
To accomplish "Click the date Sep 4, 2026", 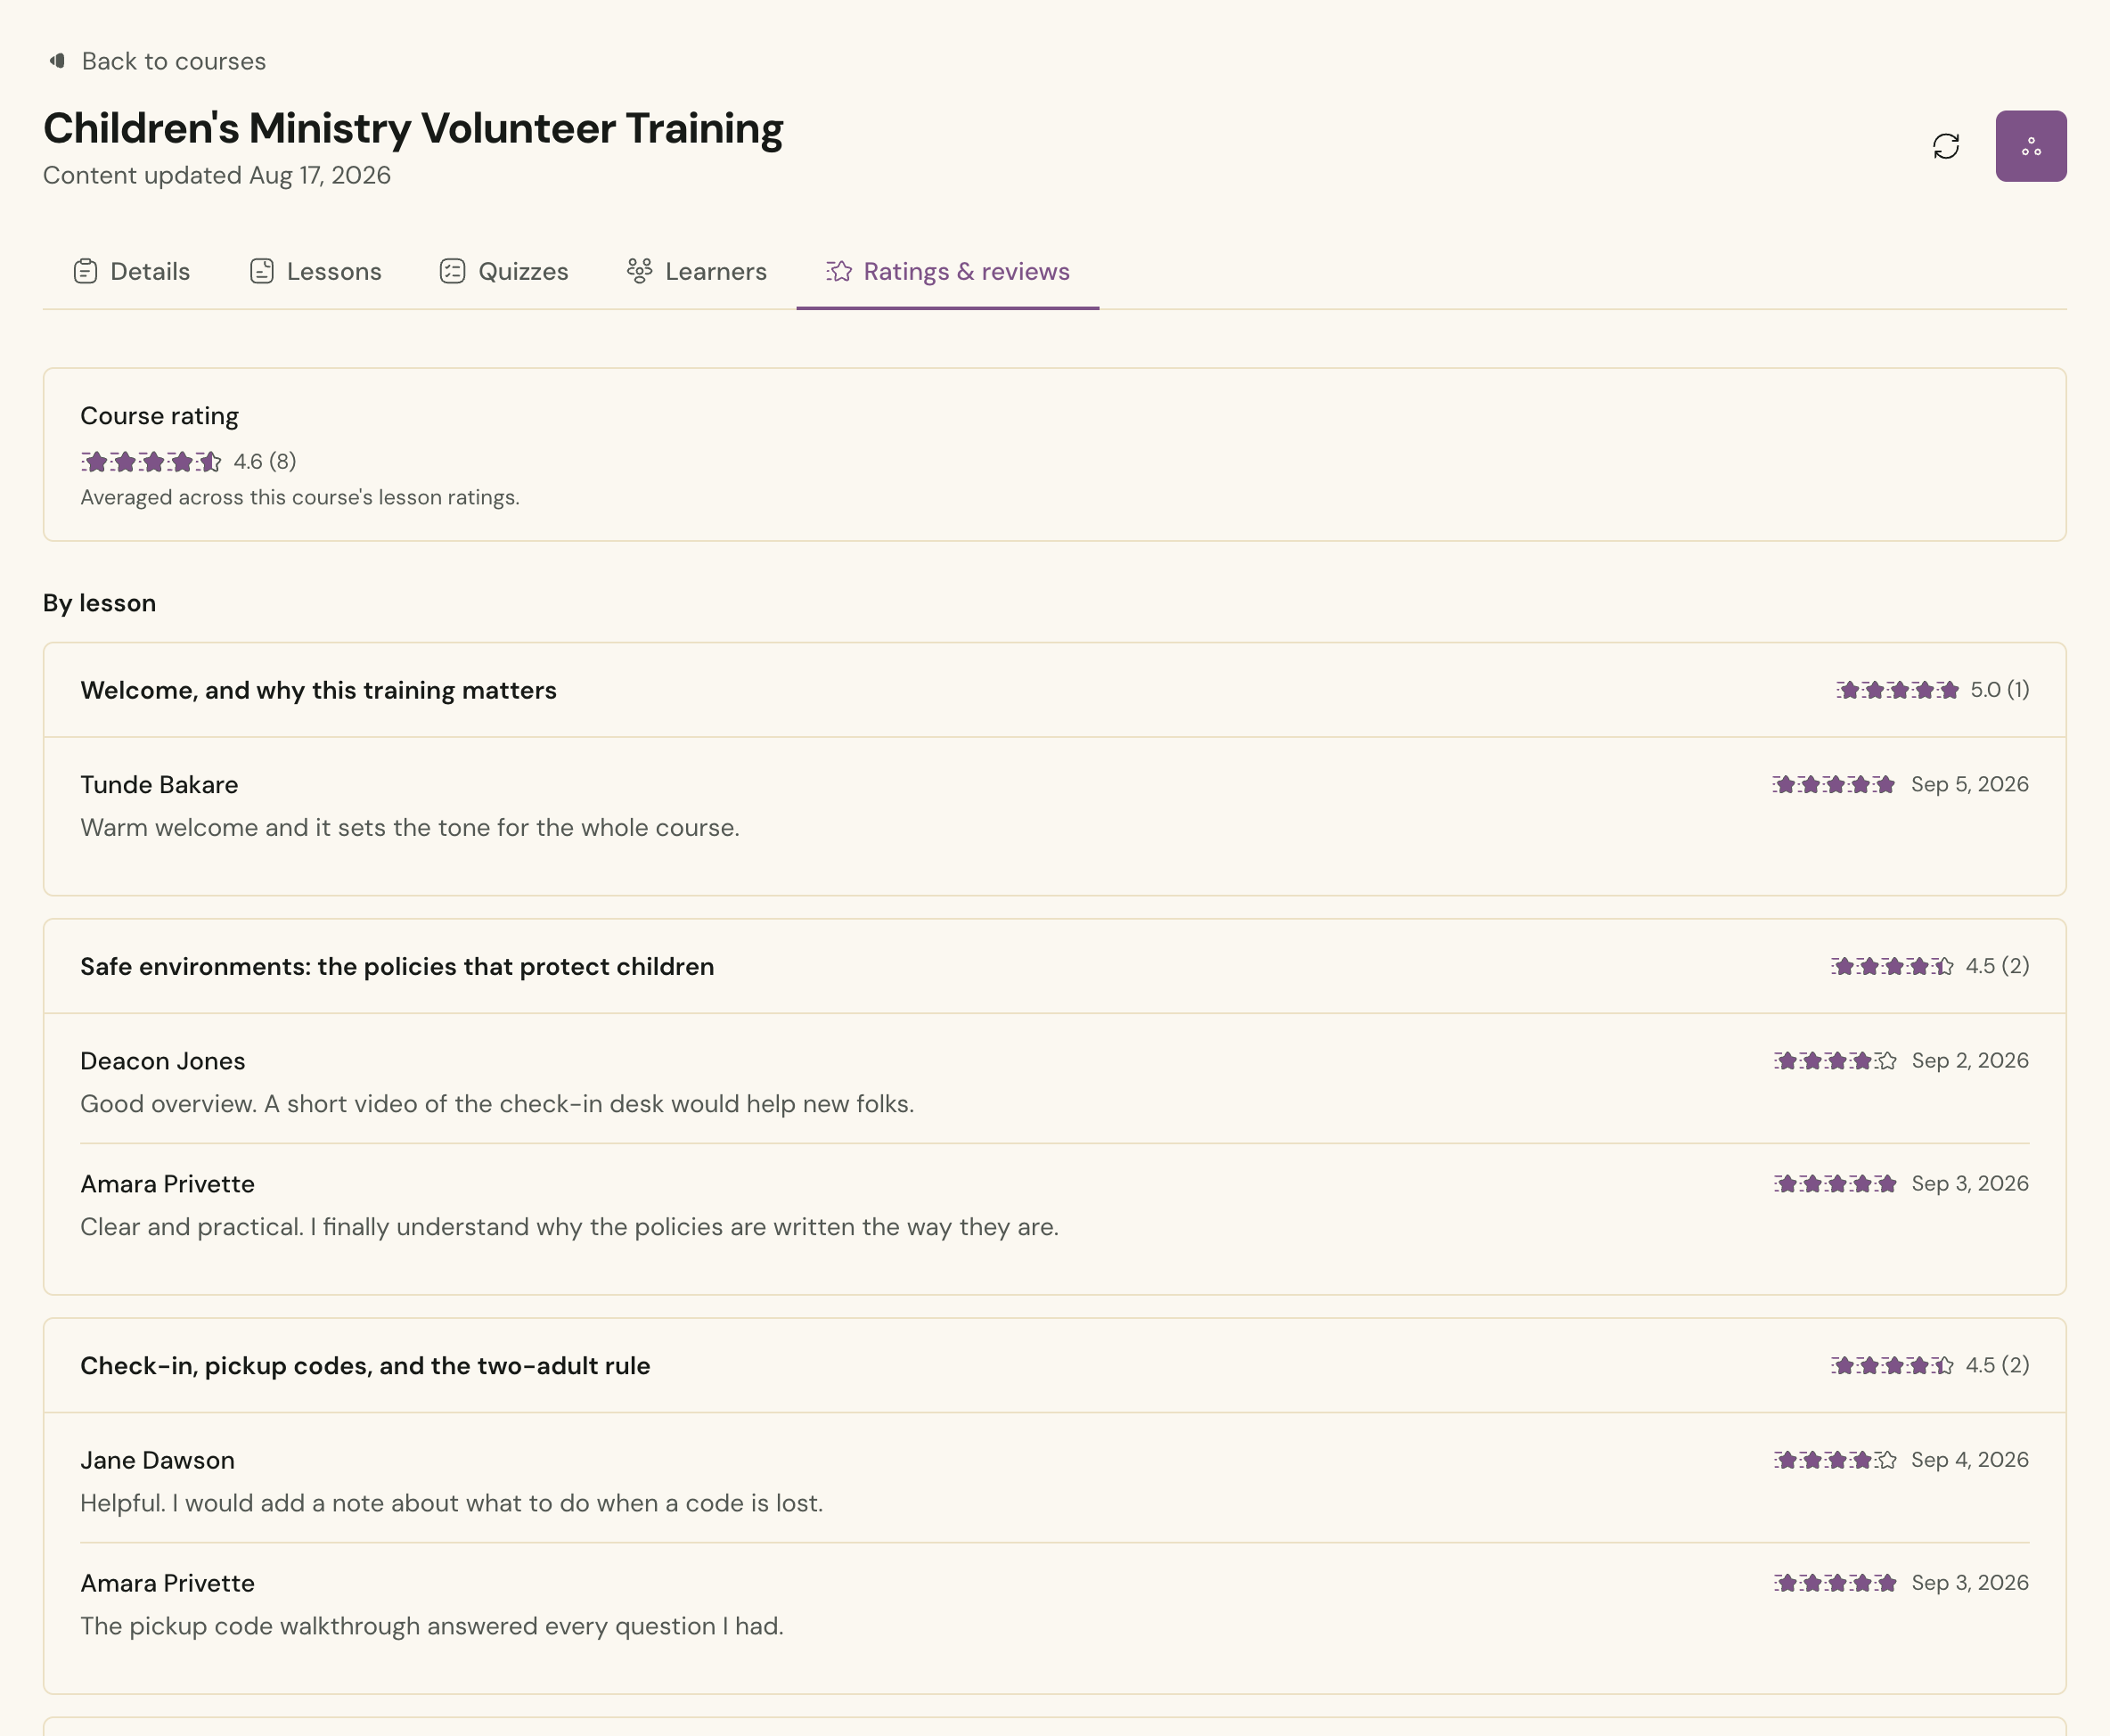I will tap(1969, 1459).
